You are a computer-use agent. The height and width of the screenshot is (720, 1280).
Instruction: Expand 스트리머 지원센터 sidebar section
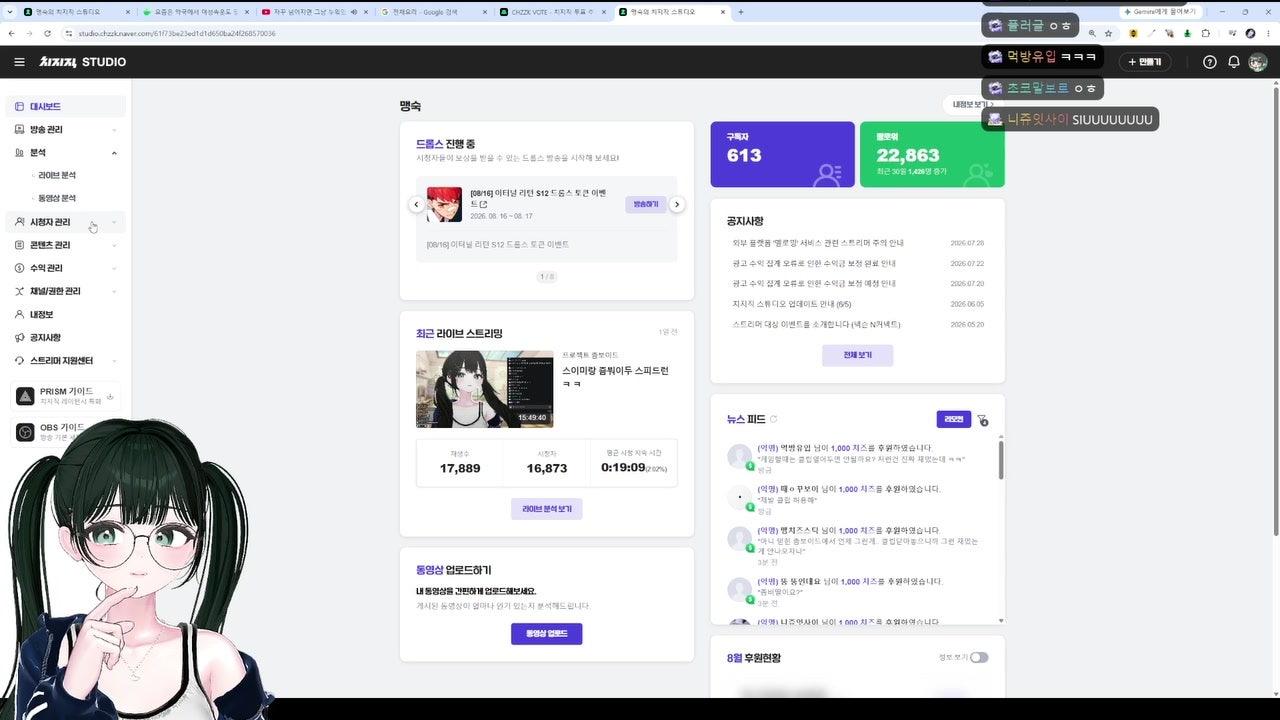(x=66, y=361)
